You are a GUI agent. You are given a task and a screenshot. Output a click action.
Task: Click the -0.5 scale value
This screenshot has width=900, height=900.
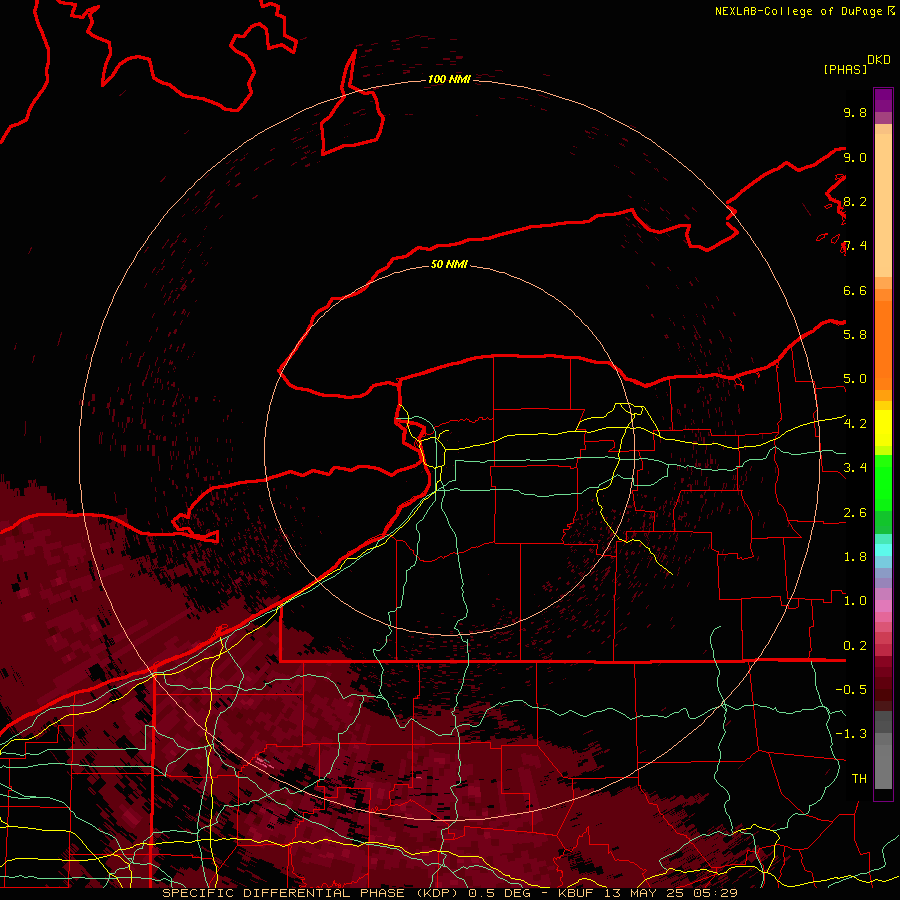pos(851,690)
